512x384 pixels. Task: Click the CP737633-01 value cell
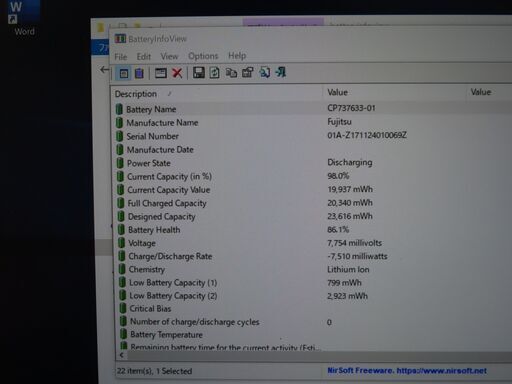click(x=351, y=108)
